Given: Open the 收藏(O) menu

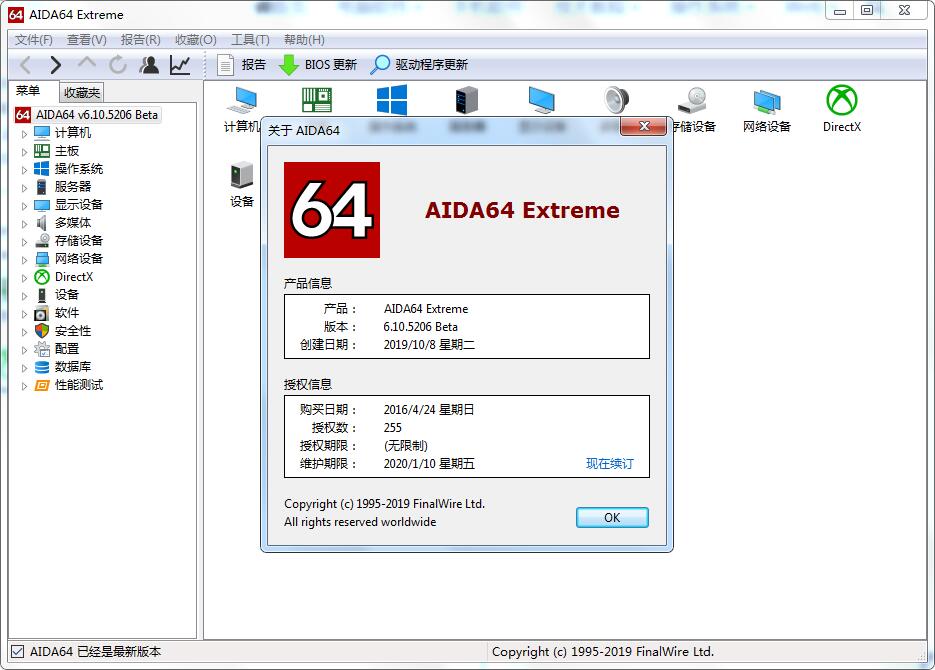Looking at the screenshot, I should (196, 40).
